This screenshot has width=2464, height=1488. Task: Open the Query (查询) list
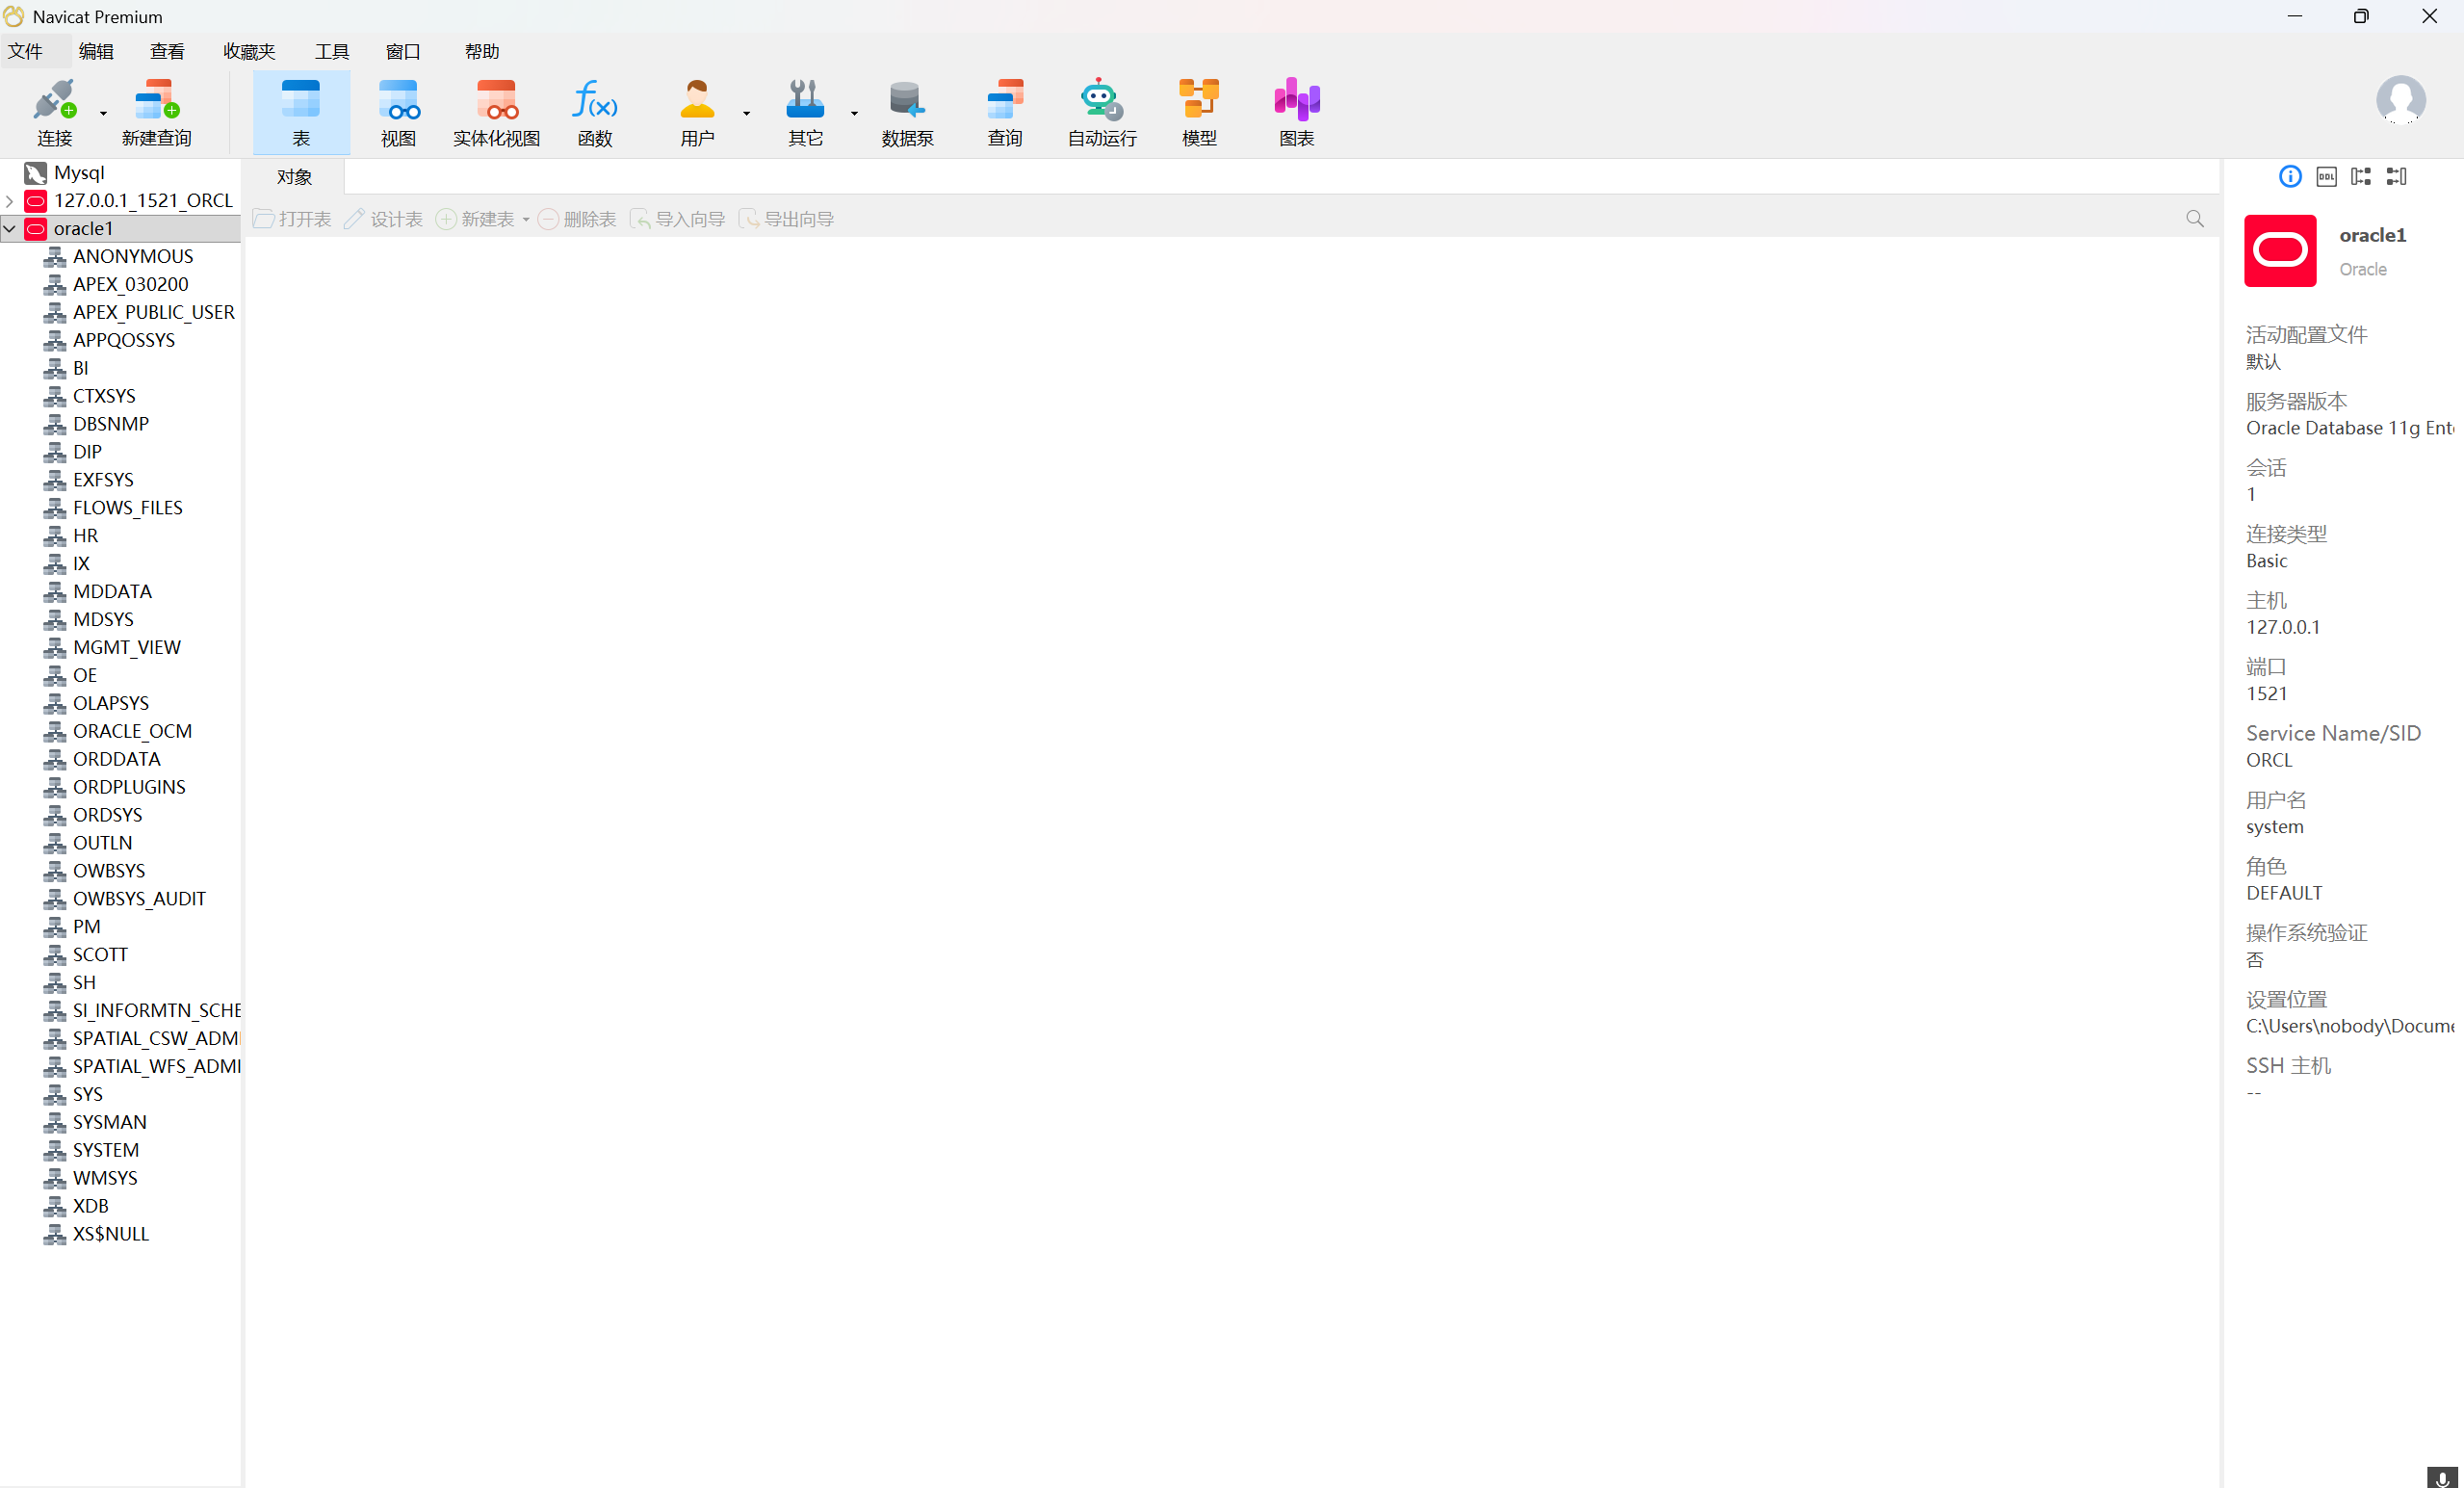(x=1005, y=112)
